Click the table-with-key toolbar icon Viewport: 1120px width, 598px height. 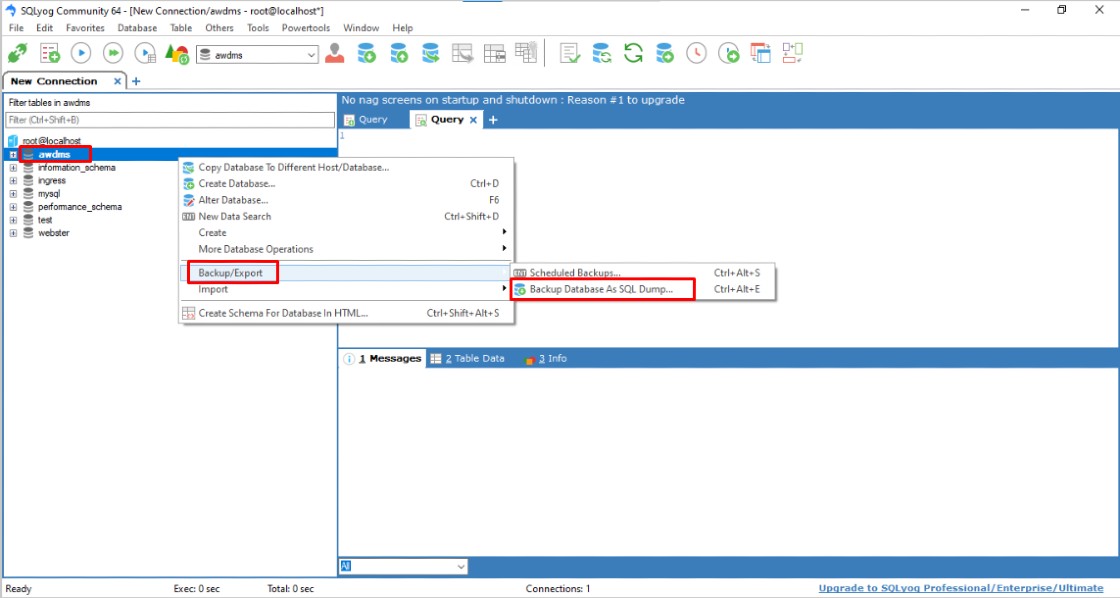(494, 54)
